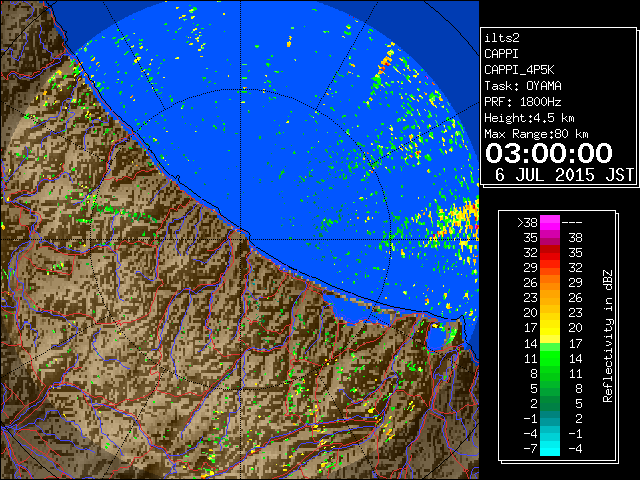The height and width of the screenshot is (480, 640).
Task: Click the yellow 17 dBZ swatch
Action: pyautogui.click(x=550, y=328)
